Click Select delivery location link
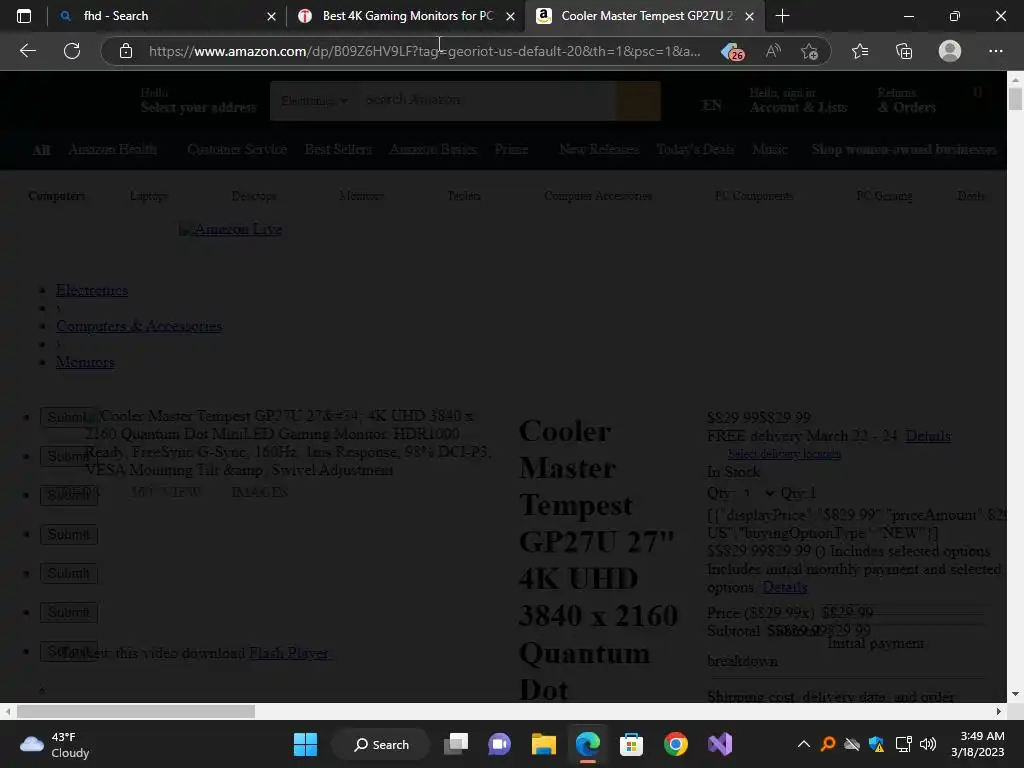 point(784,454)
